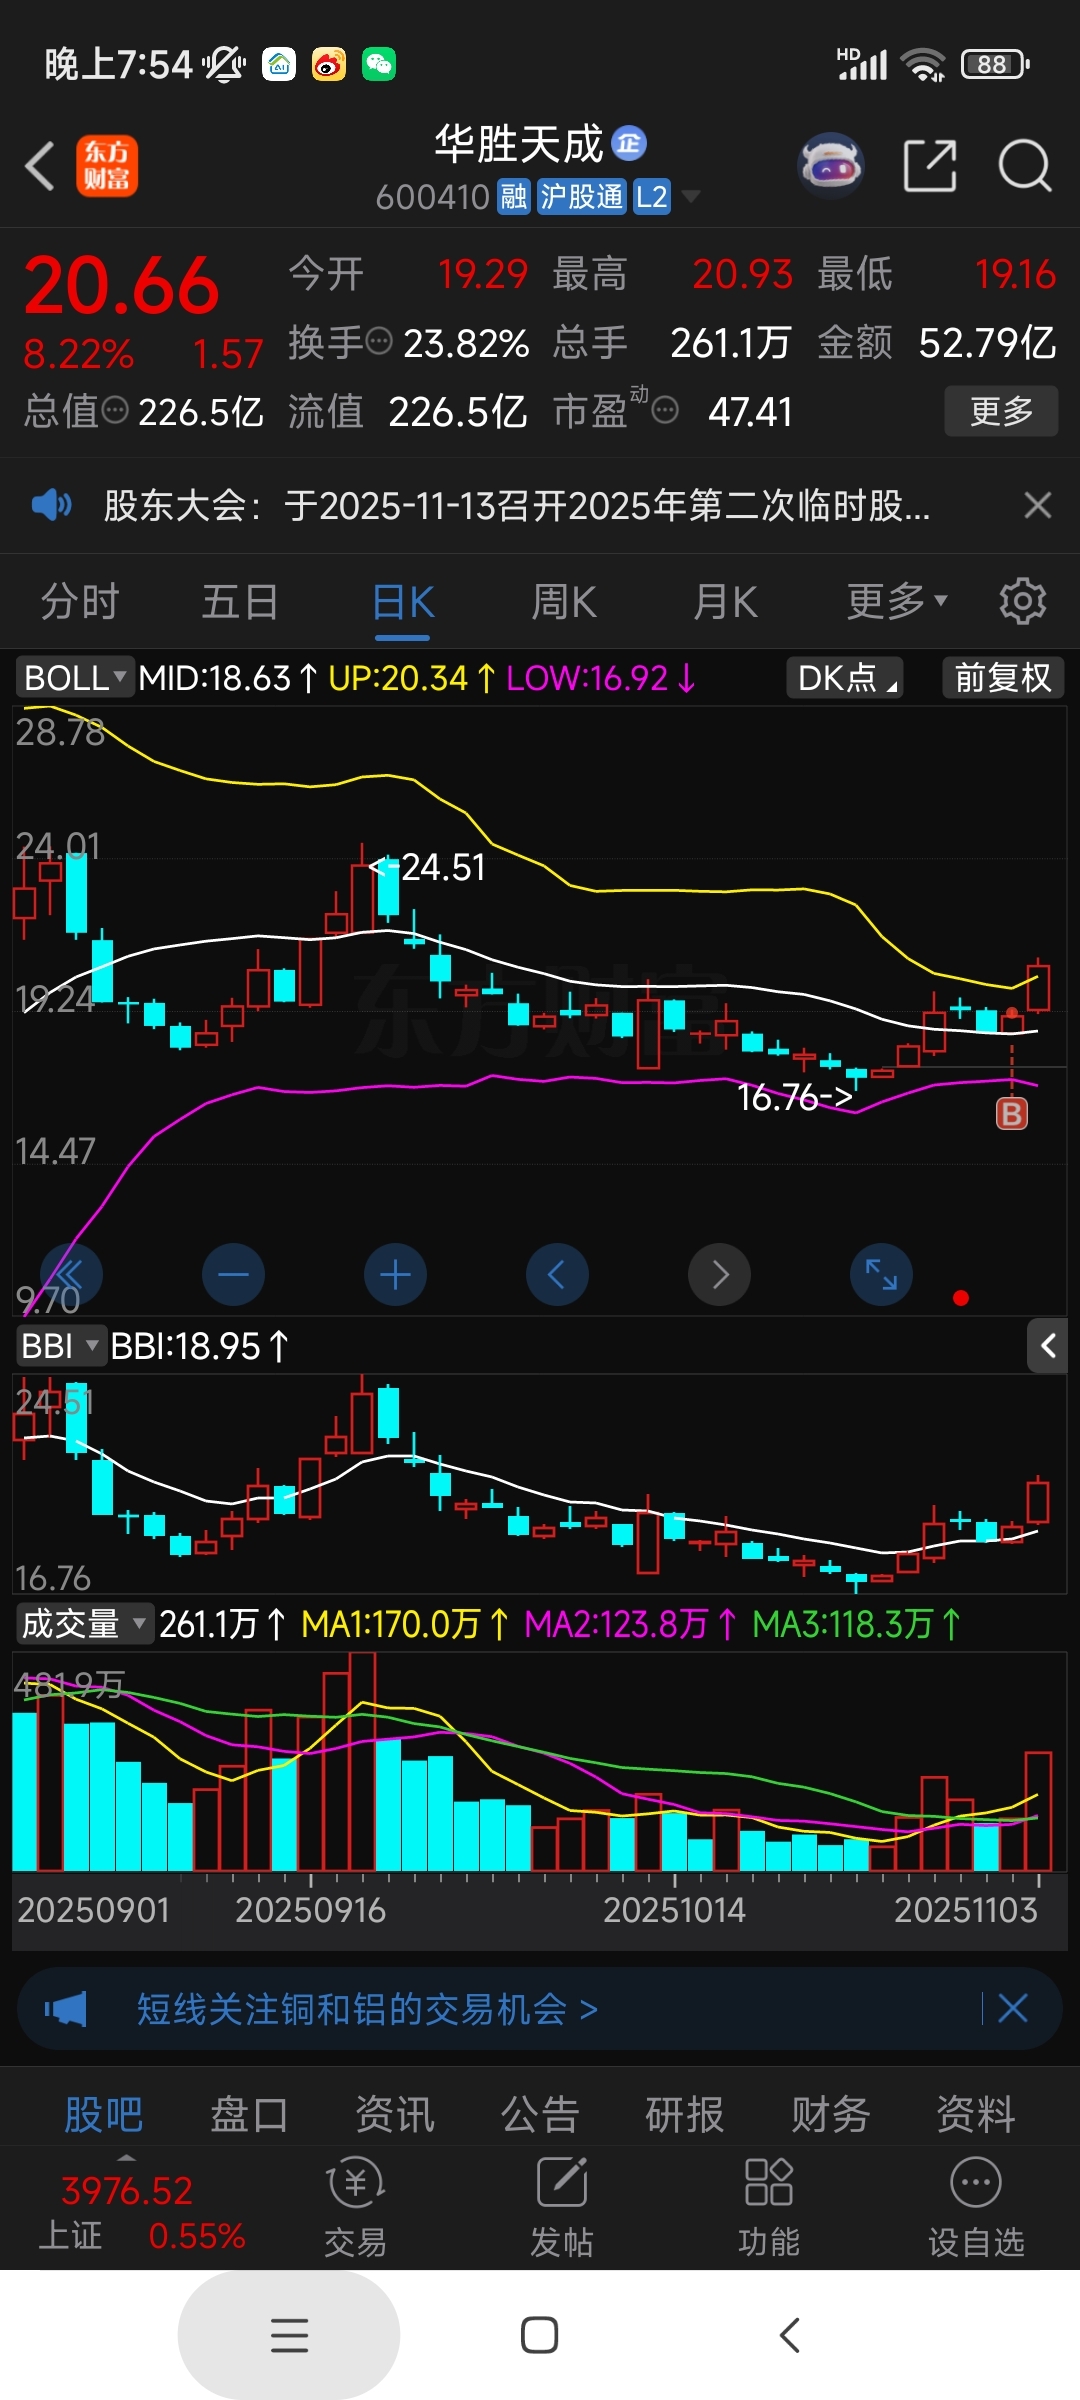
Task: Tap the 市盈 info icon
Action: click(665, 410)
